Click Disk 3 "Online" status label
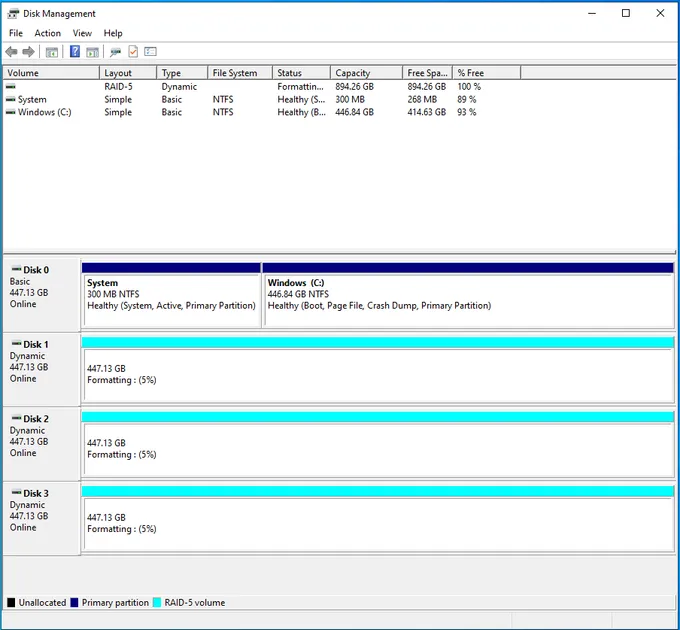680x630 pixels. 23,527
